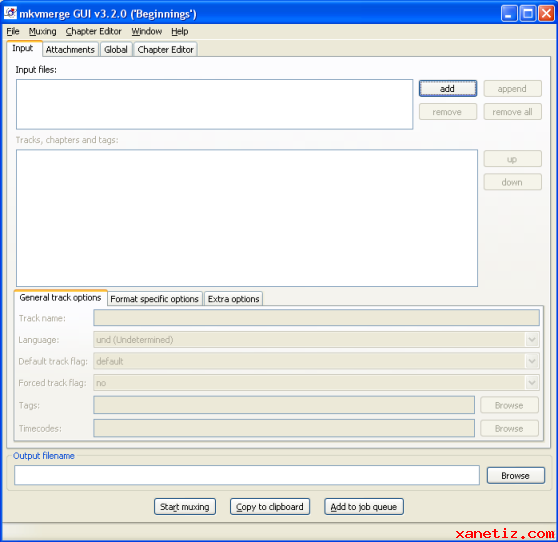The height and width of the screenshot is (542, 558).
Task: Click the Output filename text field
Action: coord(247,475)
